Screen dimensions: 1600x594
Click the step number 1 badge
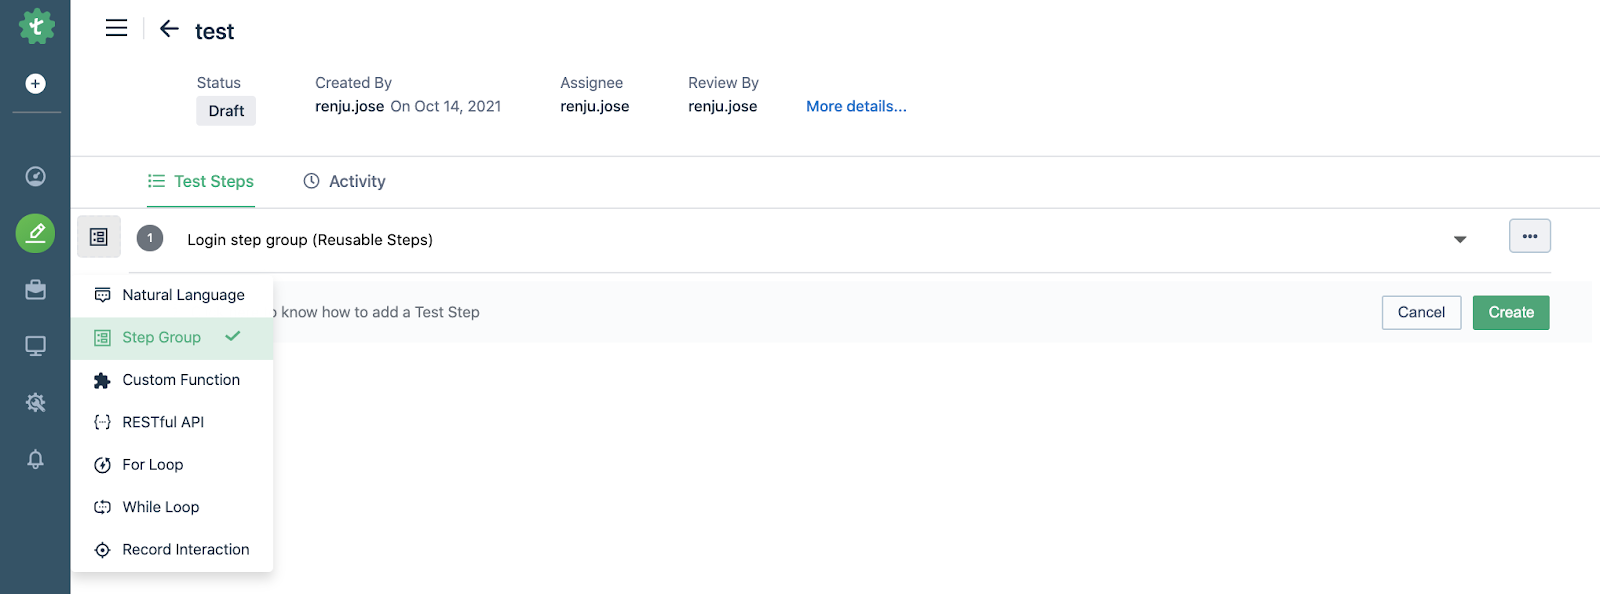[150, 238]
